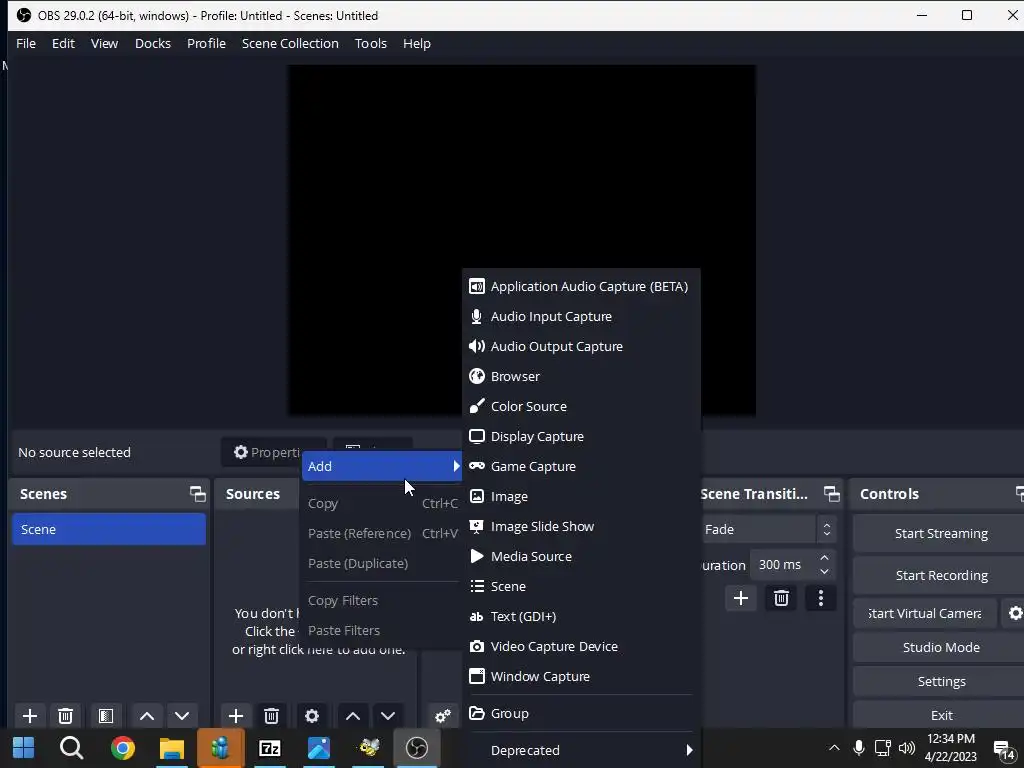1024x768 pixels.
Task: Remove selected scene with trash icon
Action: [x=65, y=716]
